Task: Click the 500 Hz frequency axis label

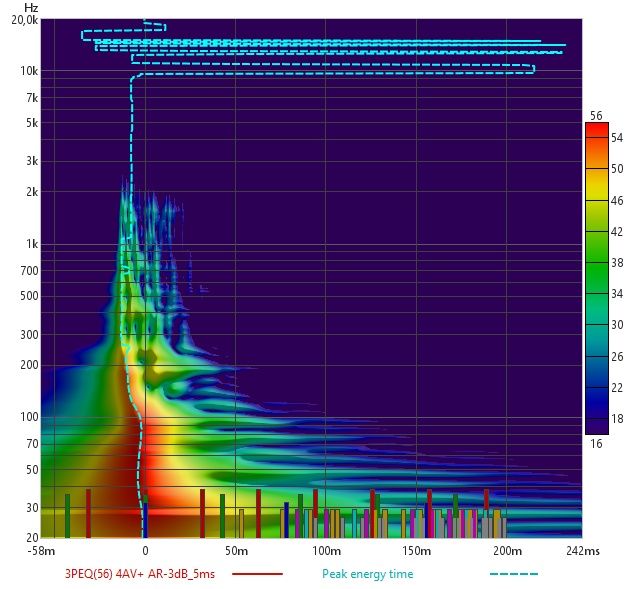Action: pos(28,296)
